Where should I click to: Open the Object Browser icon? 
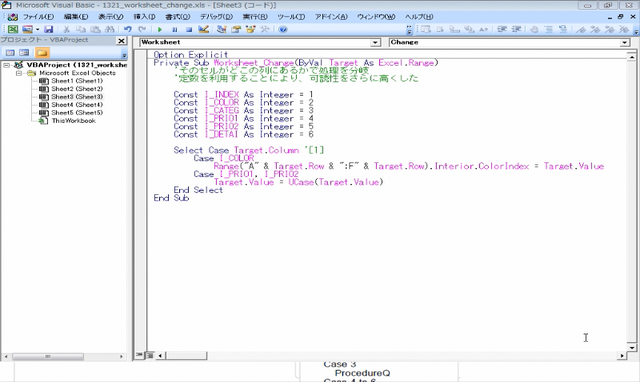250,29
